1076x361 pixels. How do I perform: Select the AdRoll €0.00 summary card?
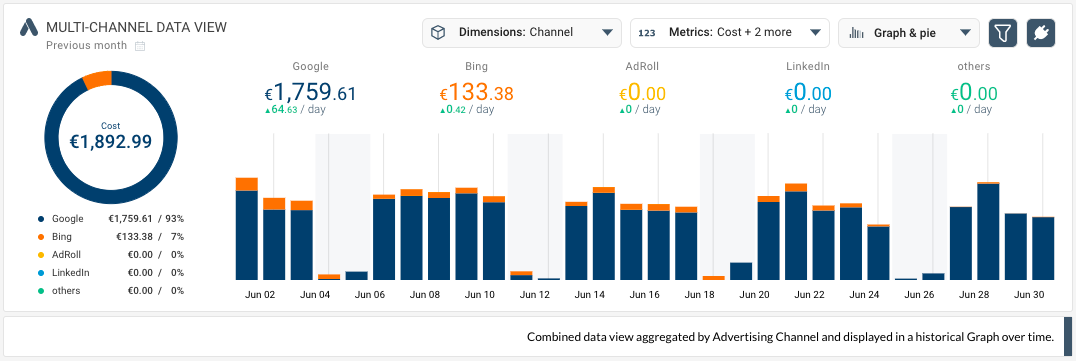[x=642, y=89]
